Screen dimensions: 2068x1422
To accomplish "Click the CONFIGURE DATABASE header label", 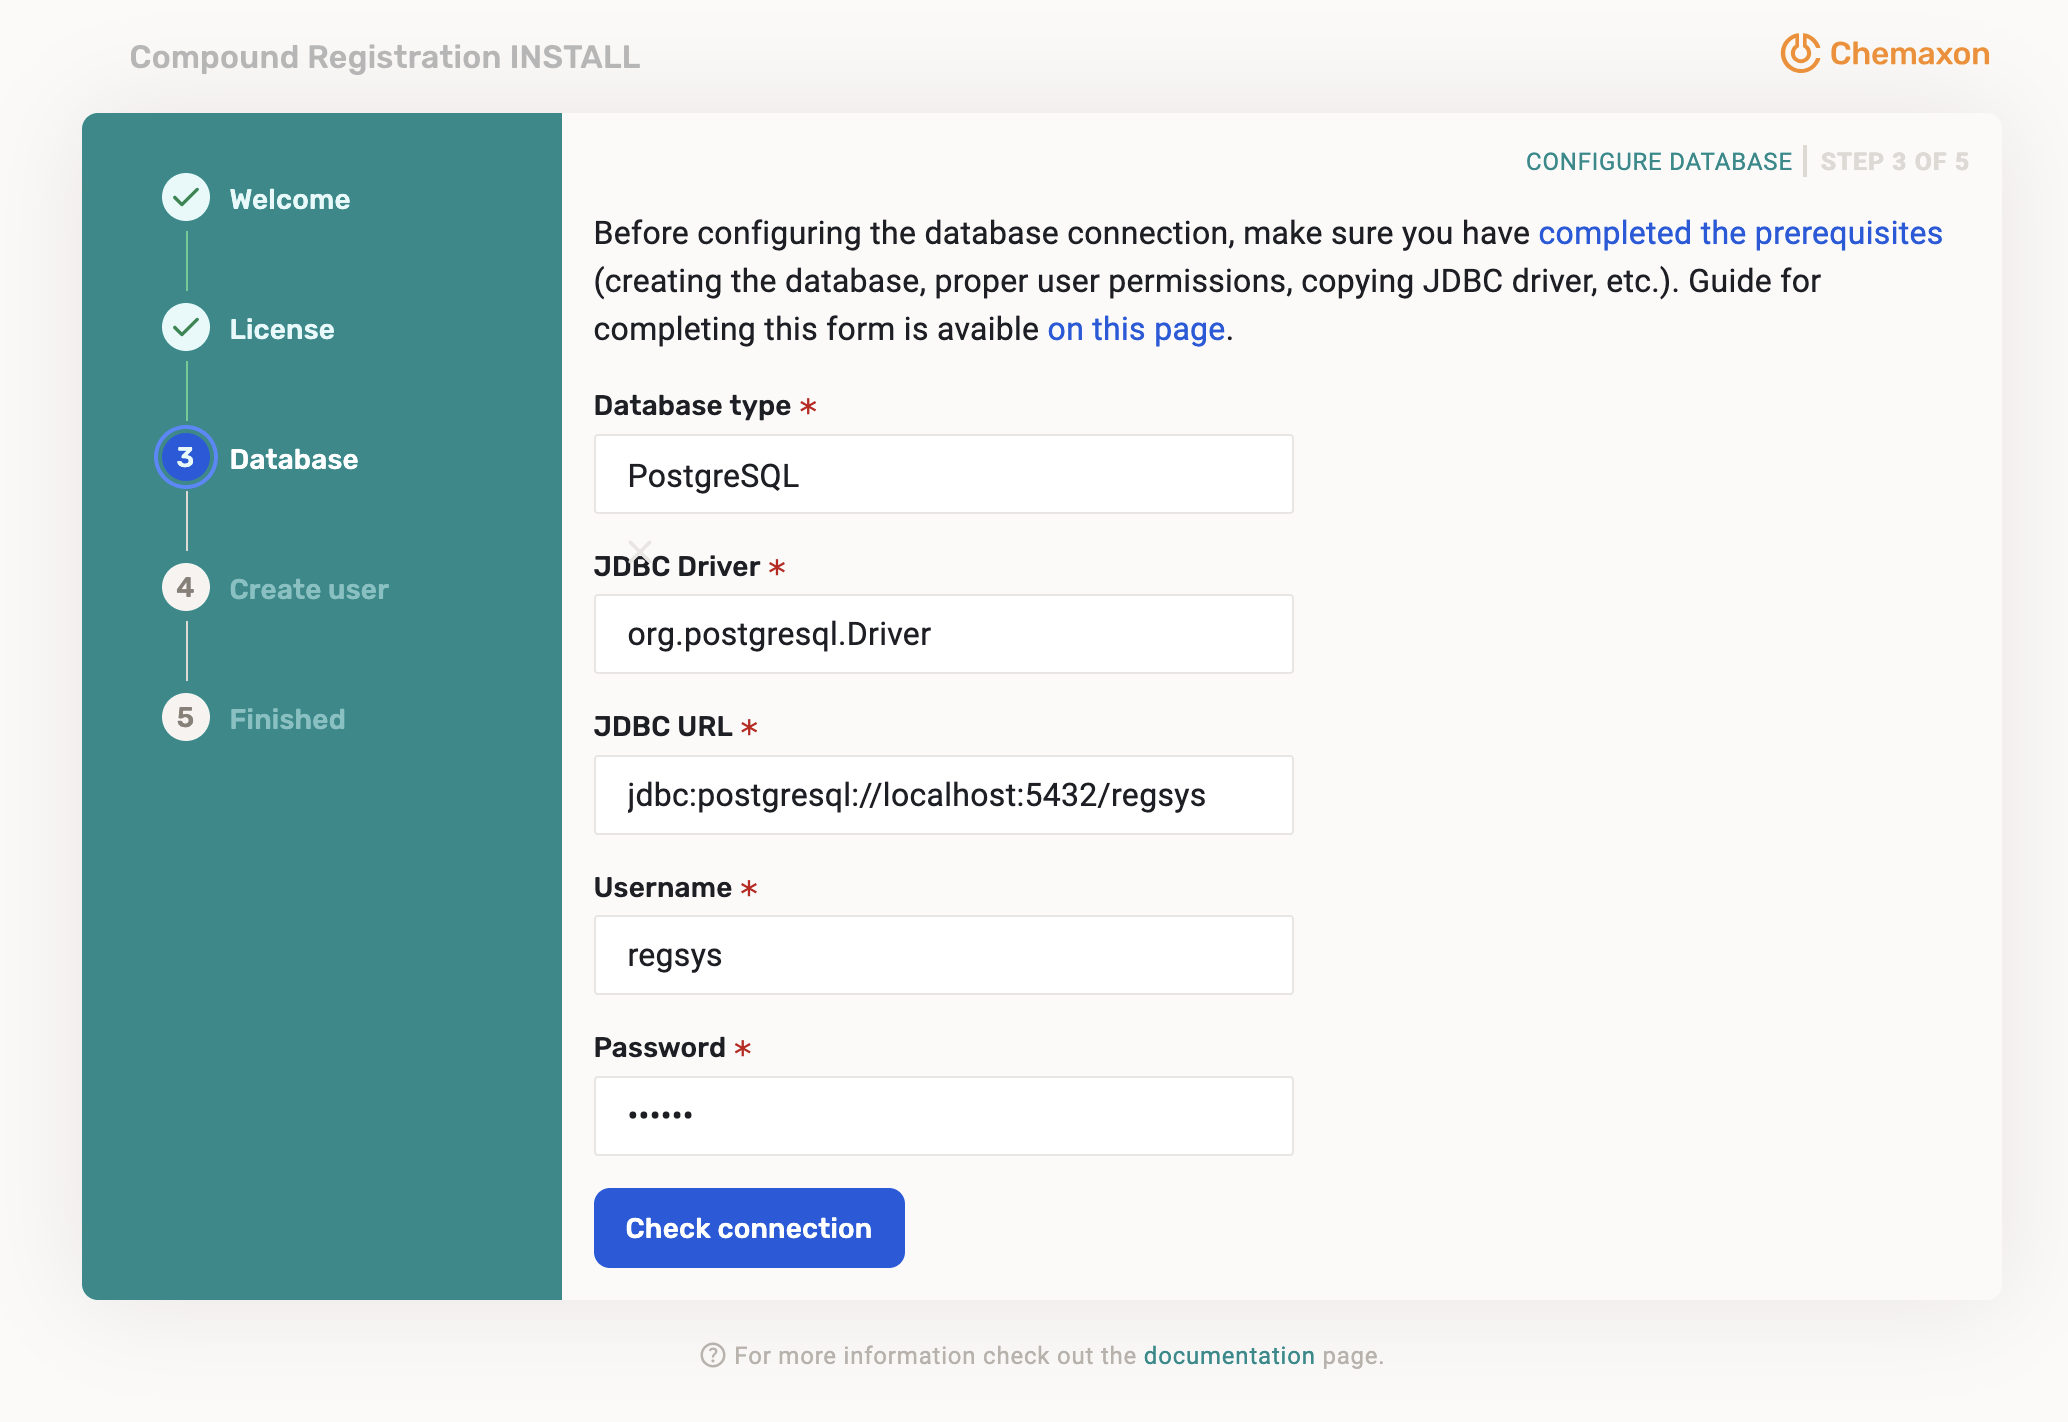I will pyautogui.click(x=1658, y=161).
